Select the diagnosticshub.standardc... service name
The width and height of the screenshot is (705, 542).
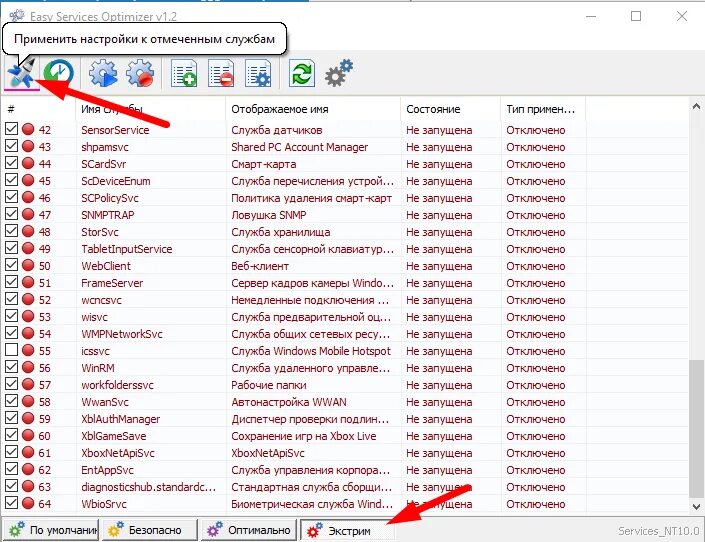[x=148, y=487]
